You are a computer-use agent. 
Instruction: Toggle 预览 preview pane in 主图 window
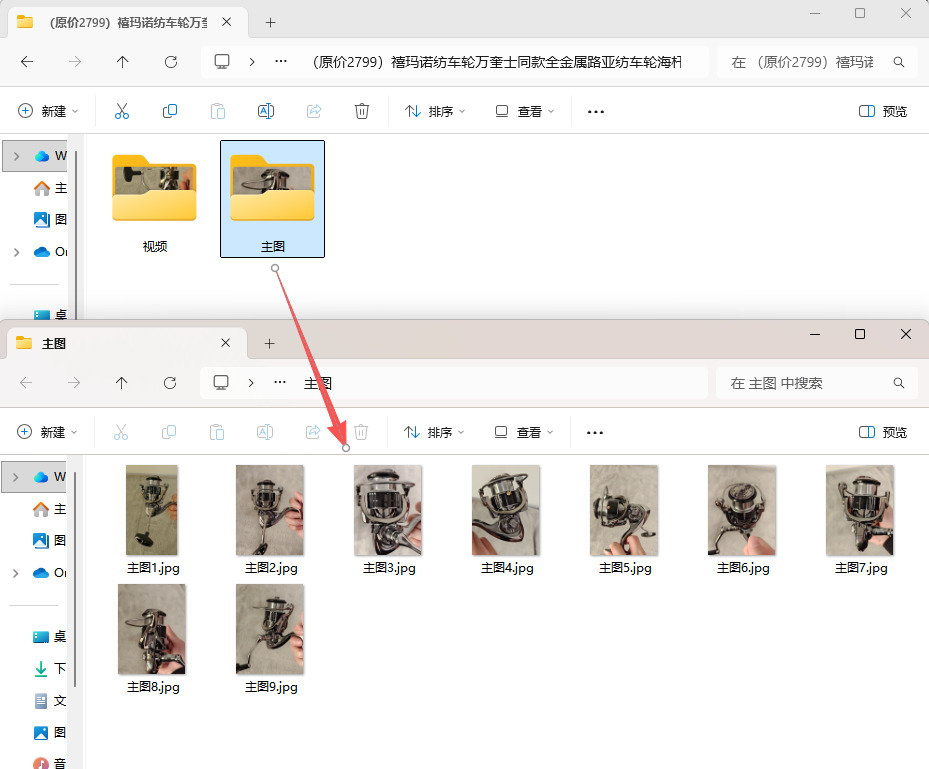pos(883,432)
